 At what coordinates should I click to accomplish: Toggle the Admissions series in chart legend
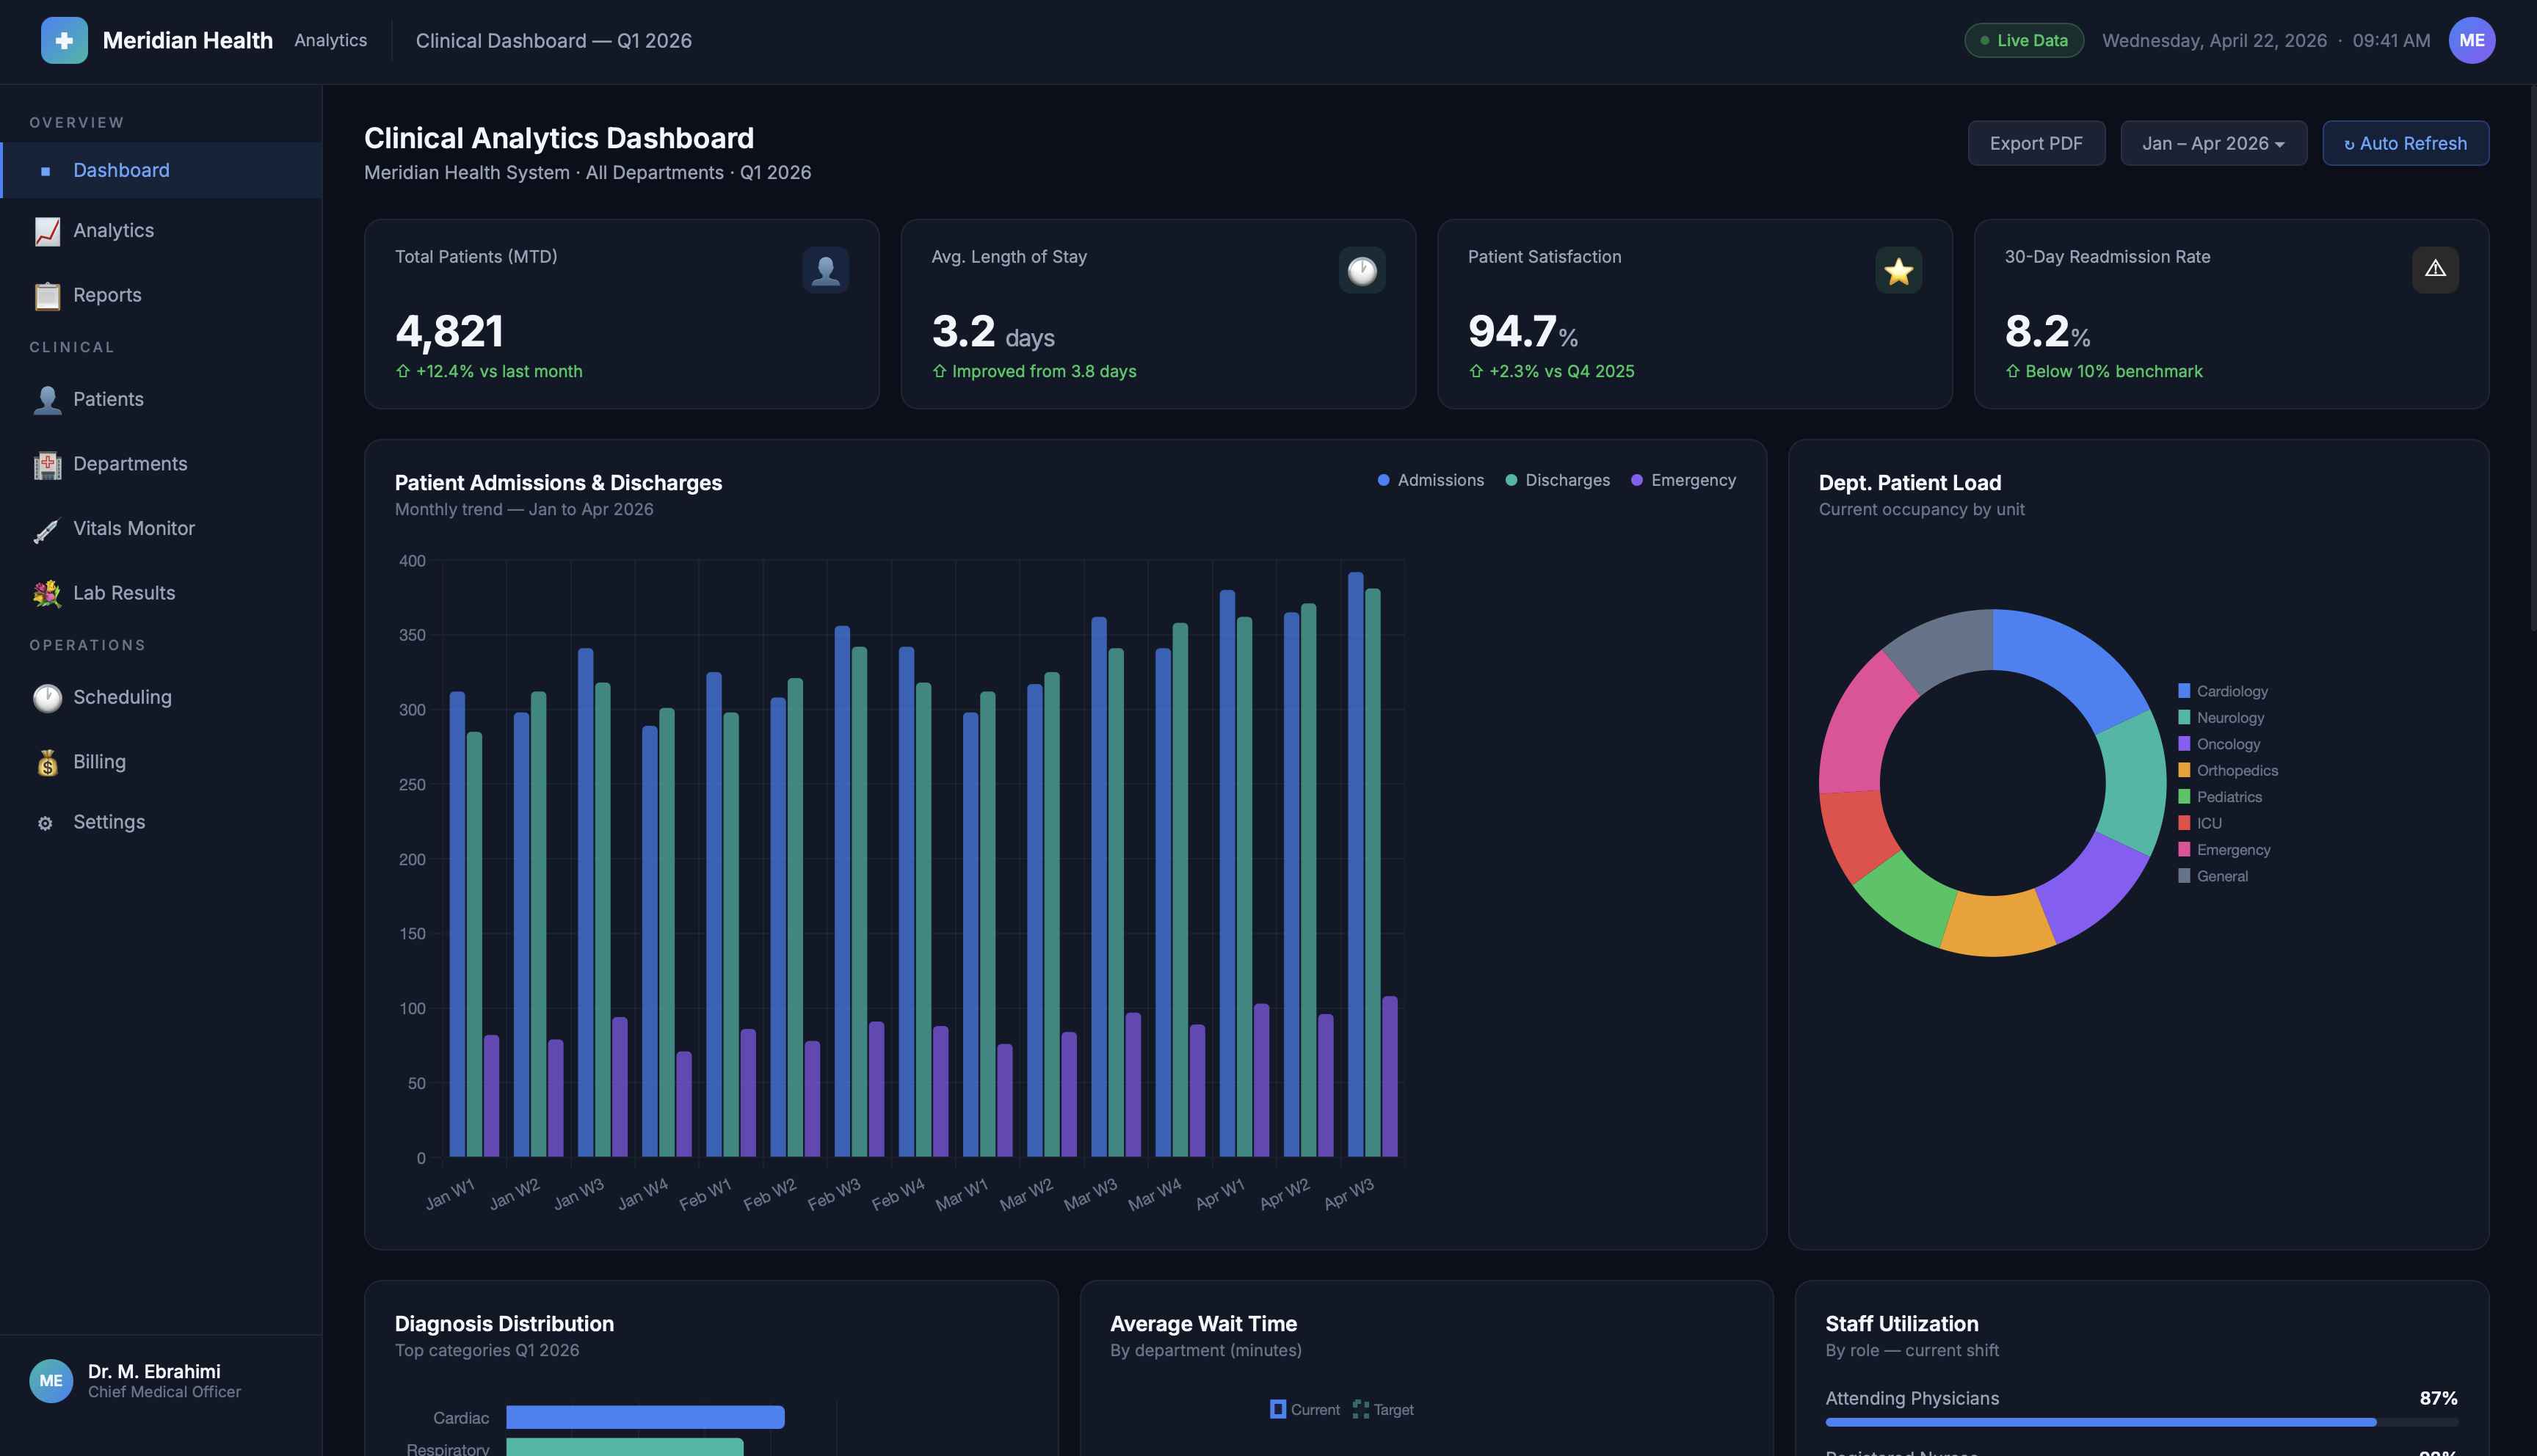coord(1431,480)
